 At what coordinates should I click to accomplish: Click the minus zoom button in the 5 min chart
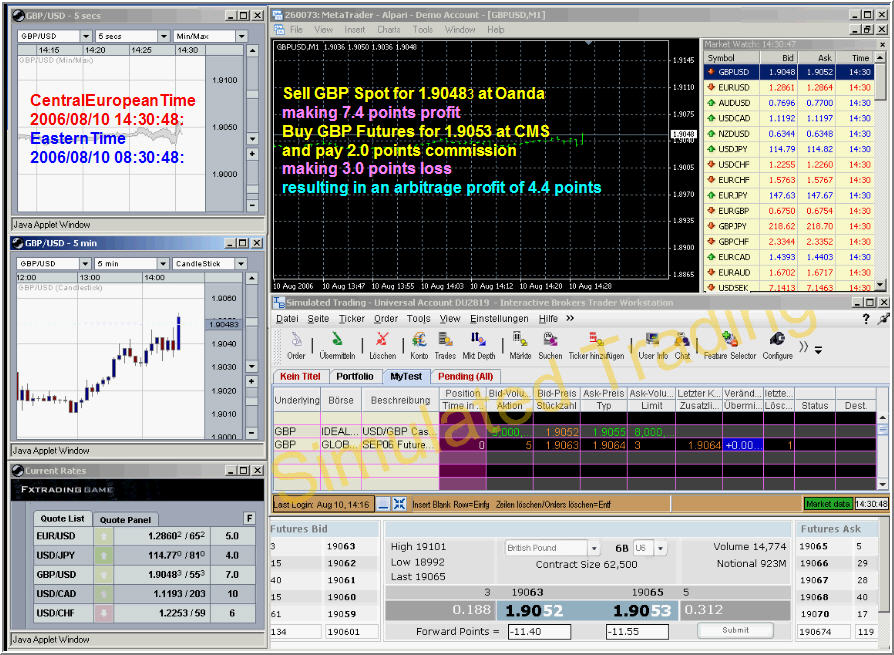(251, 433)
